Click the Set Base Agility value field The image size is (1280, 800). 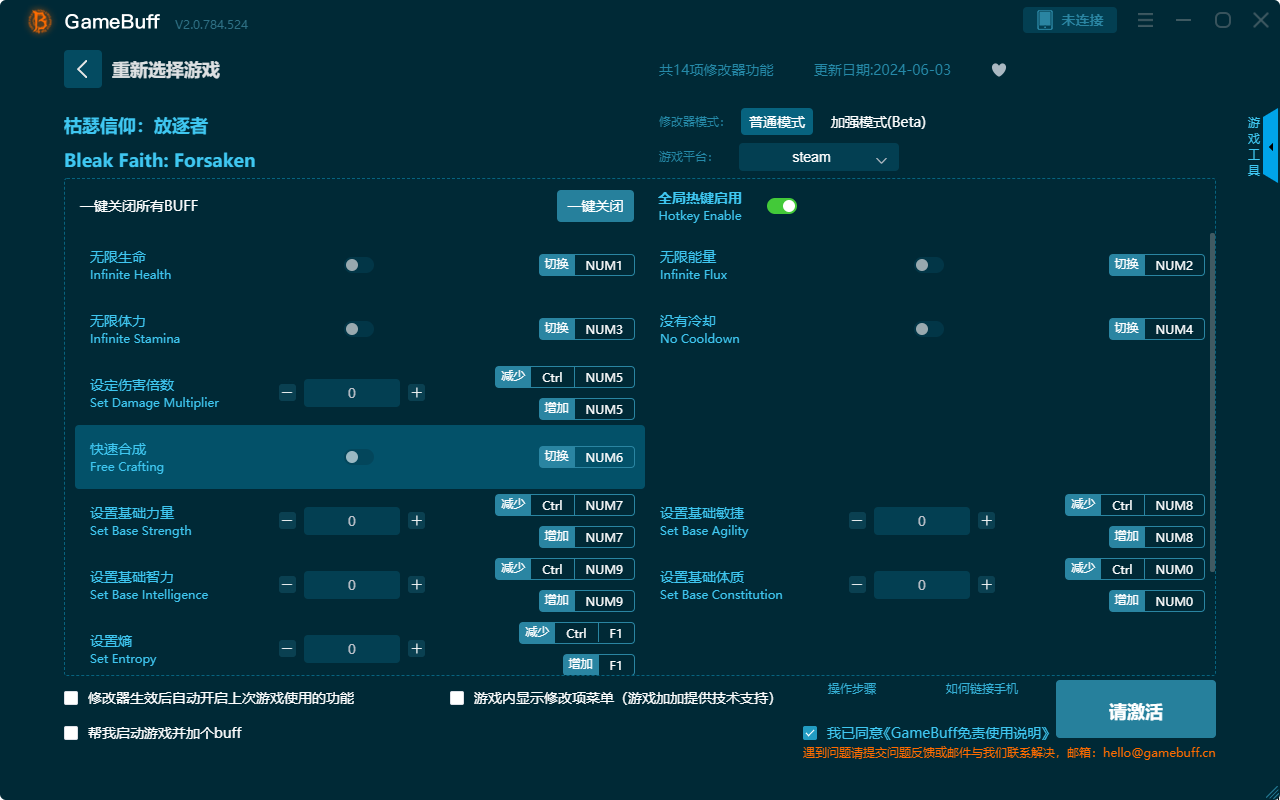click(x=922, y=521)
